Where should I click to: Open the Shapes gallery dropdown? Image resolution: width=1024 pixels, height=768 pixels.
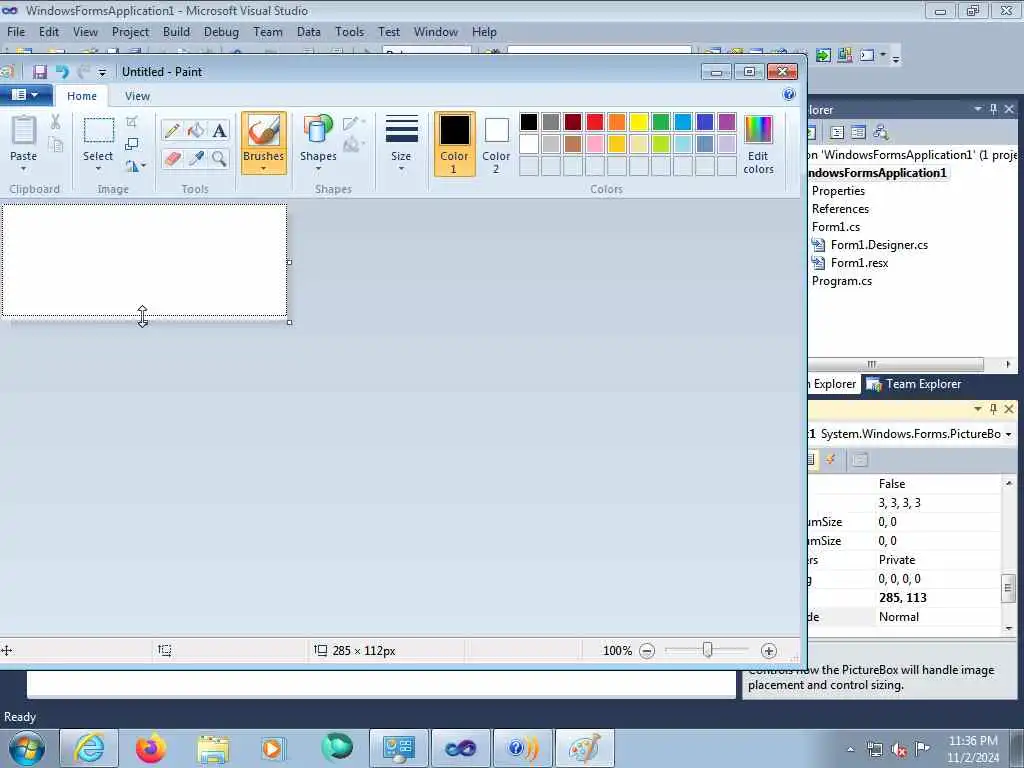[318, 169]
